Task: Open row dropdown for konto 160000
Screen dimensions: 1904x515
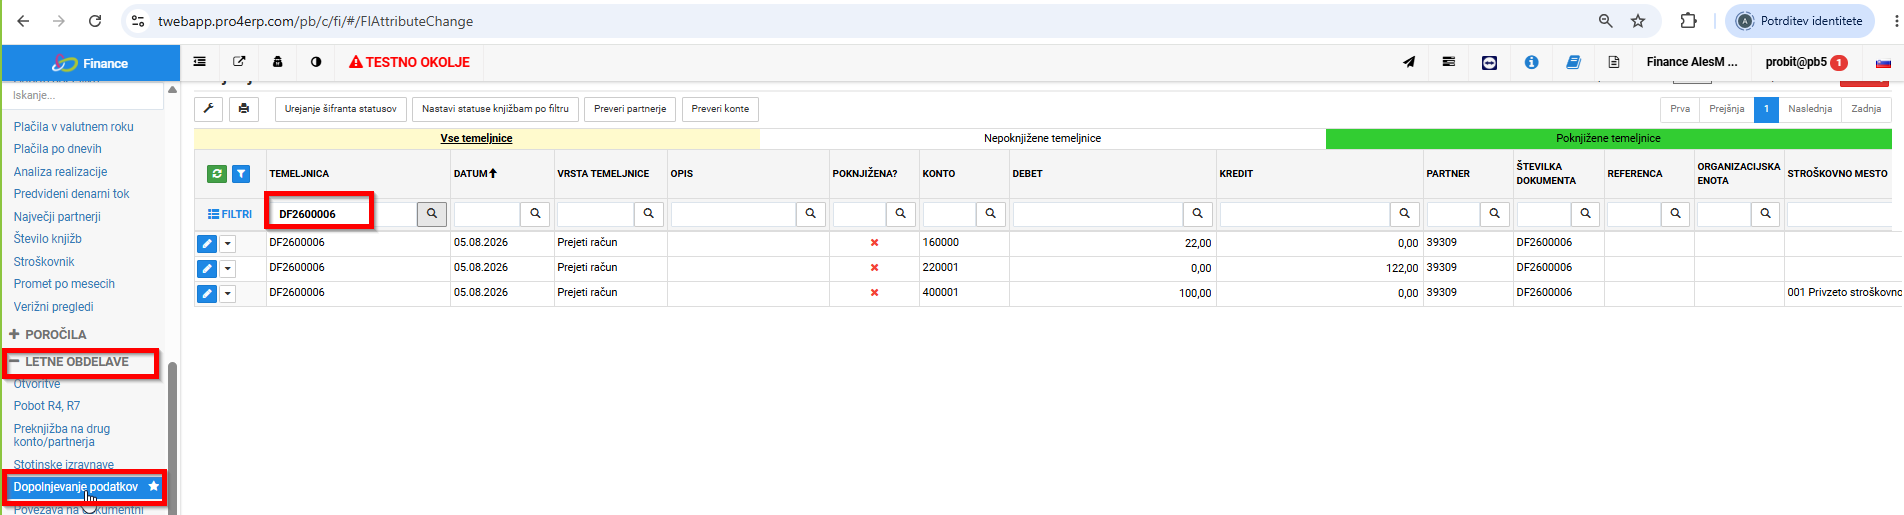Action: 228,243
